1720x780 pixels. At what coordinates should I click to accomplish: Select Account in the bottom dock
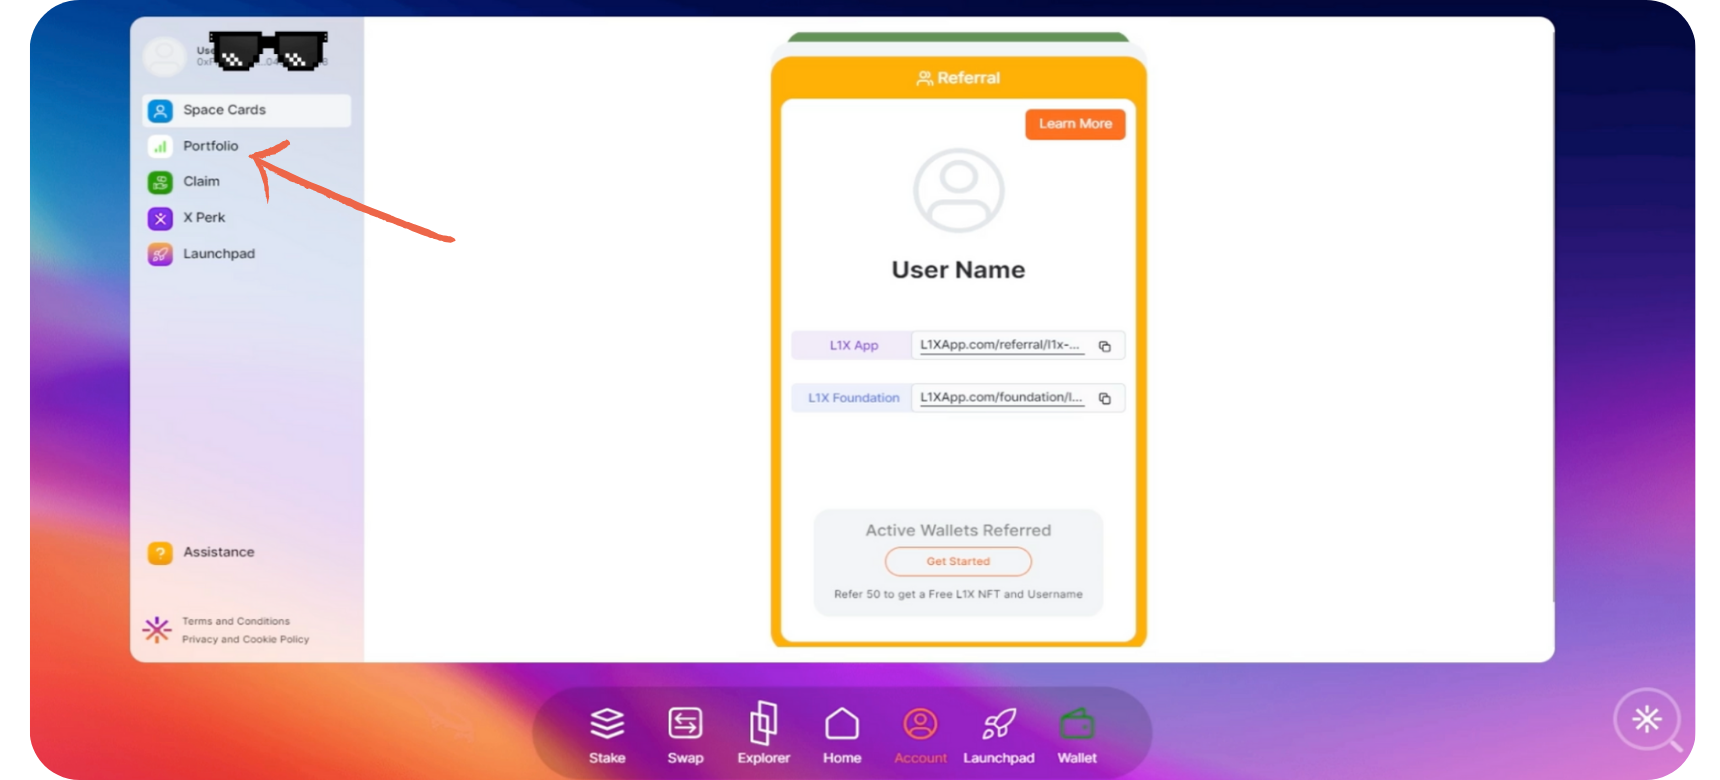(x=920, y=735)
